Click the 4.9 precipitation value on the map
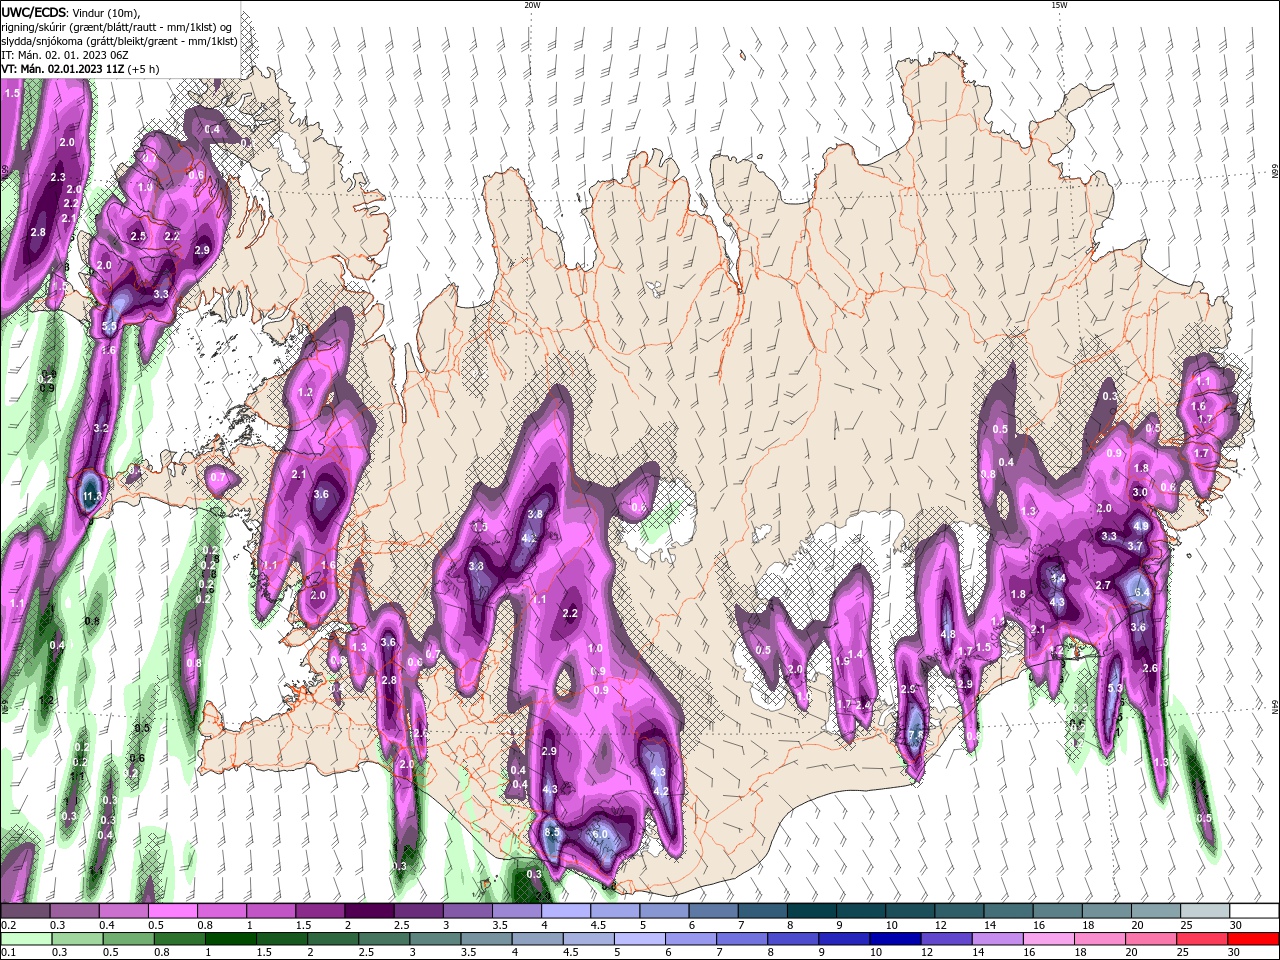 pyautogui.click(x=1141, y=526)
